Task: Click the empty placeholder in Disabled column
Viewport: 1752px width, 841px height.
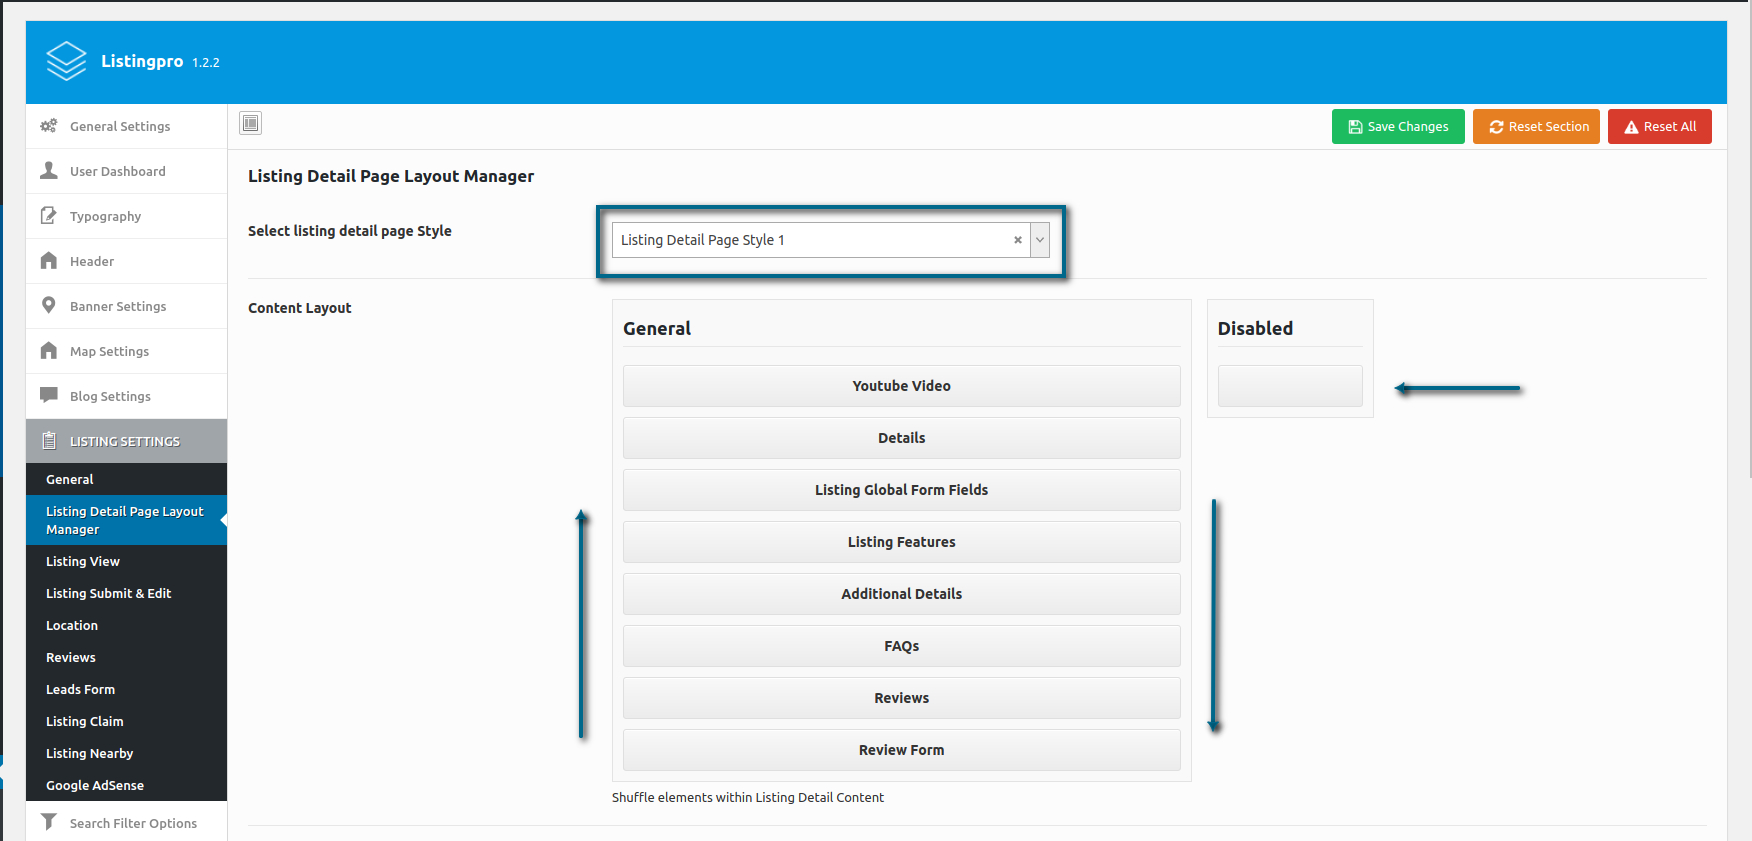Action: pos(1290,386)
